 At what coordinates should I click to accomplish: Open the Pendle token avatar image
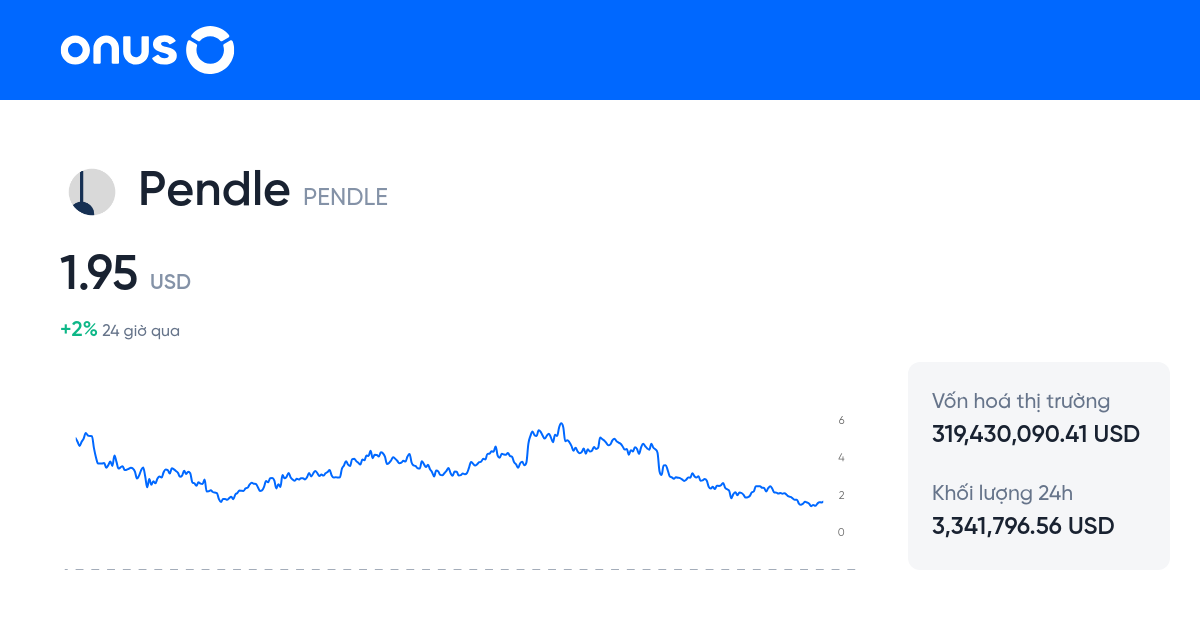[91, 190]
